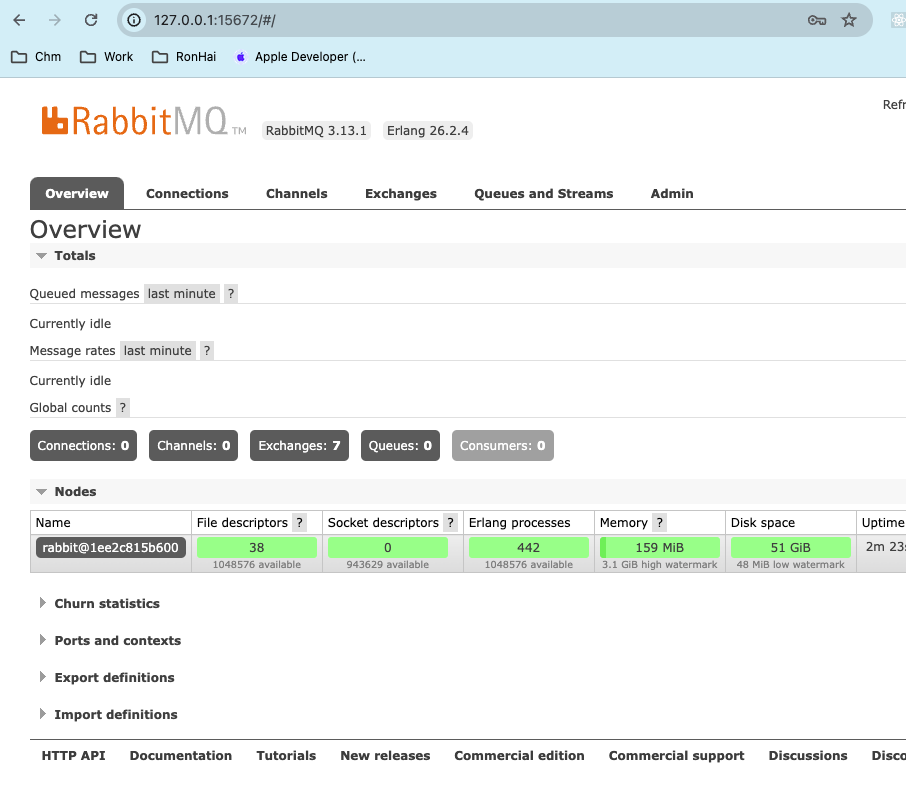This screenshot has height=808, width=906.
Task: Click the Erlang 26.2.4 version badge
Action: coord(428,131)
